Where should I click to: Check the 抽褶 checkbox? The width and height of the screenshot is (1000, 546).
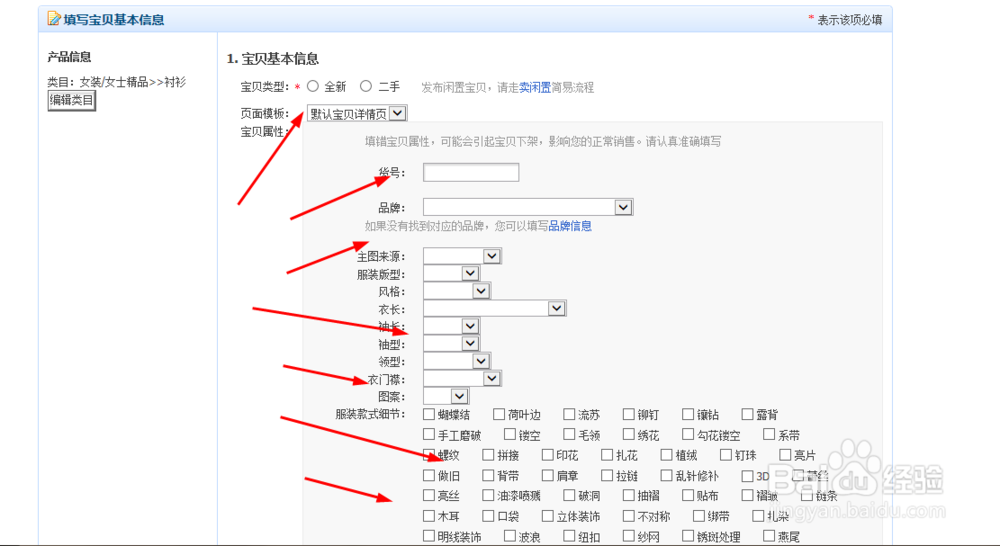[629, 495]
